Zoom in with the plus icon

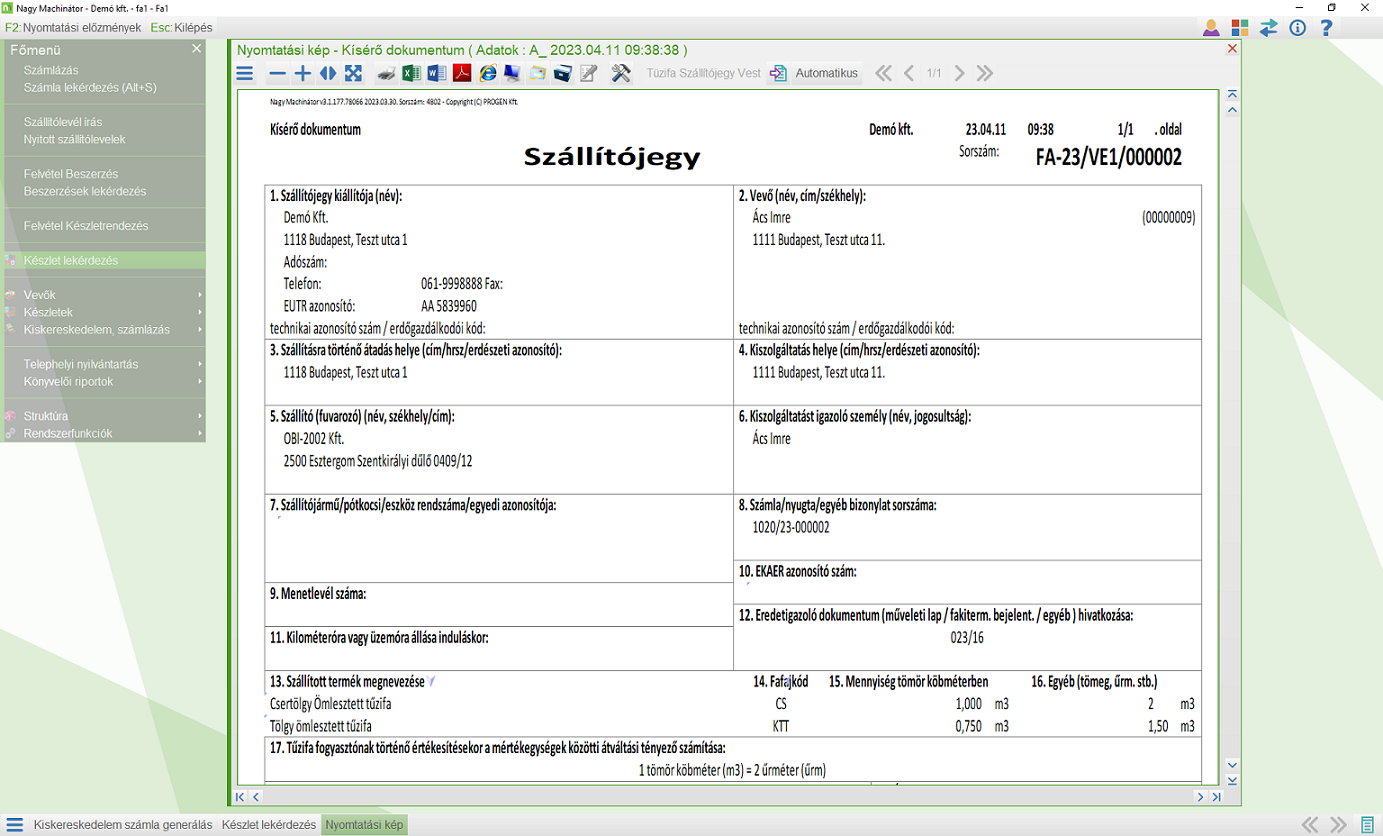click(302, 73)
